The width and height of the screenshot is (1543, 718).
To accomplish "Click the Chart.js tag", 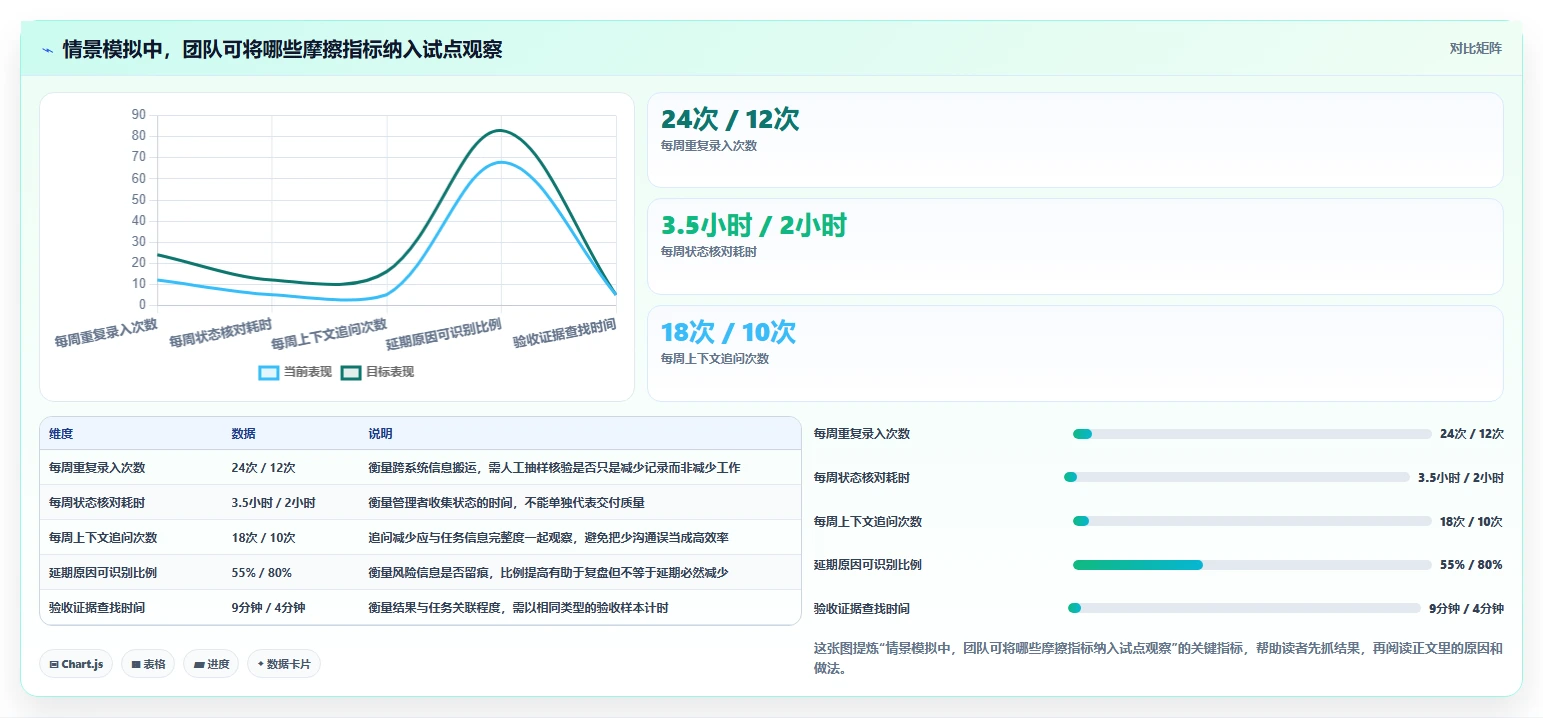I will [76, 664].
